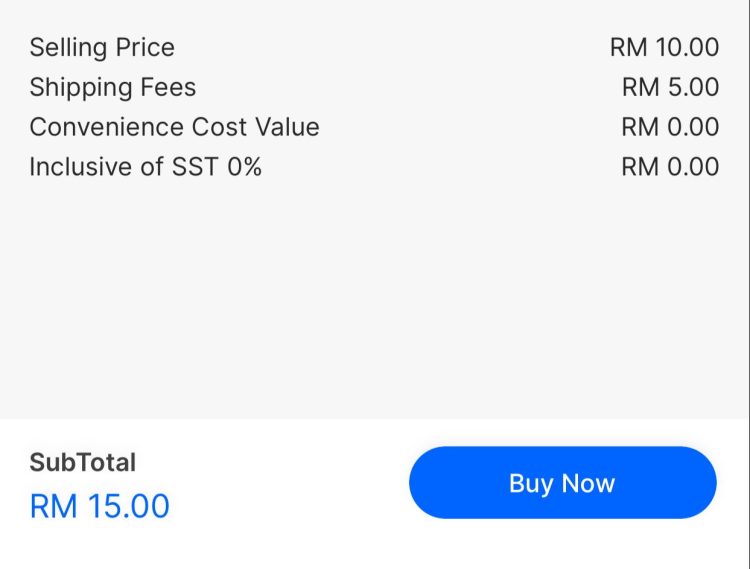The width and height of the screenshot is (750, 569).
Task: Click the Shipping Fees label
Action: click(x=112, y=87)
